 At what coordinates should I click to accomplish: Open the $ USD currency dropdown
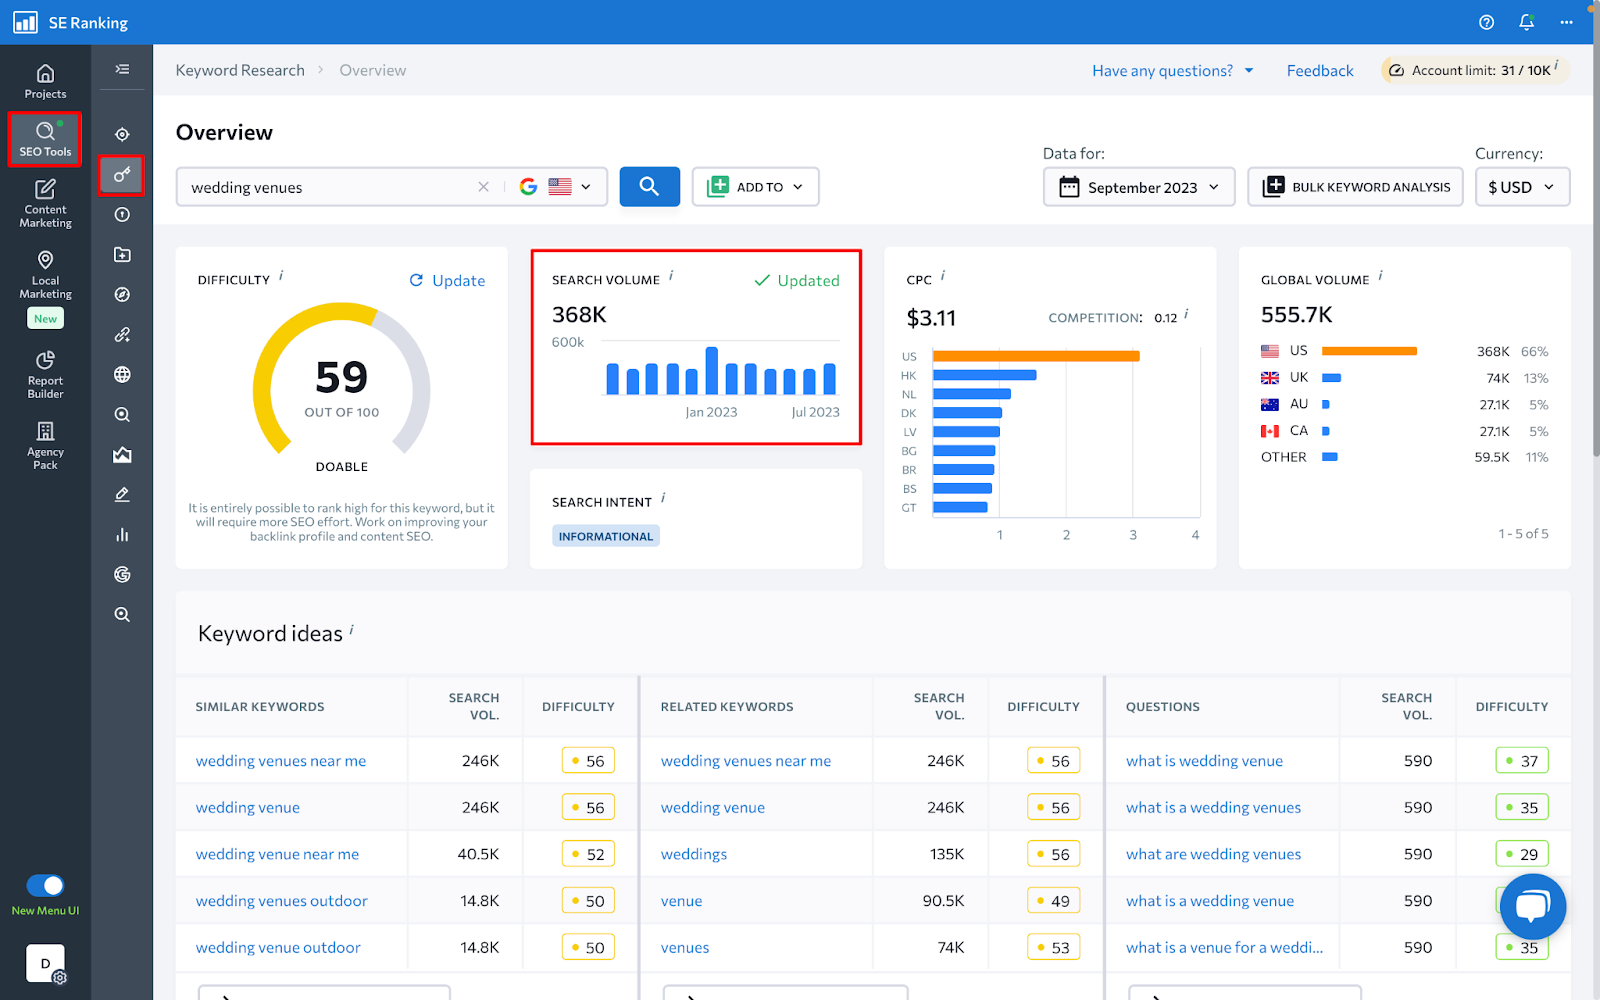[x=1521, y=187]
